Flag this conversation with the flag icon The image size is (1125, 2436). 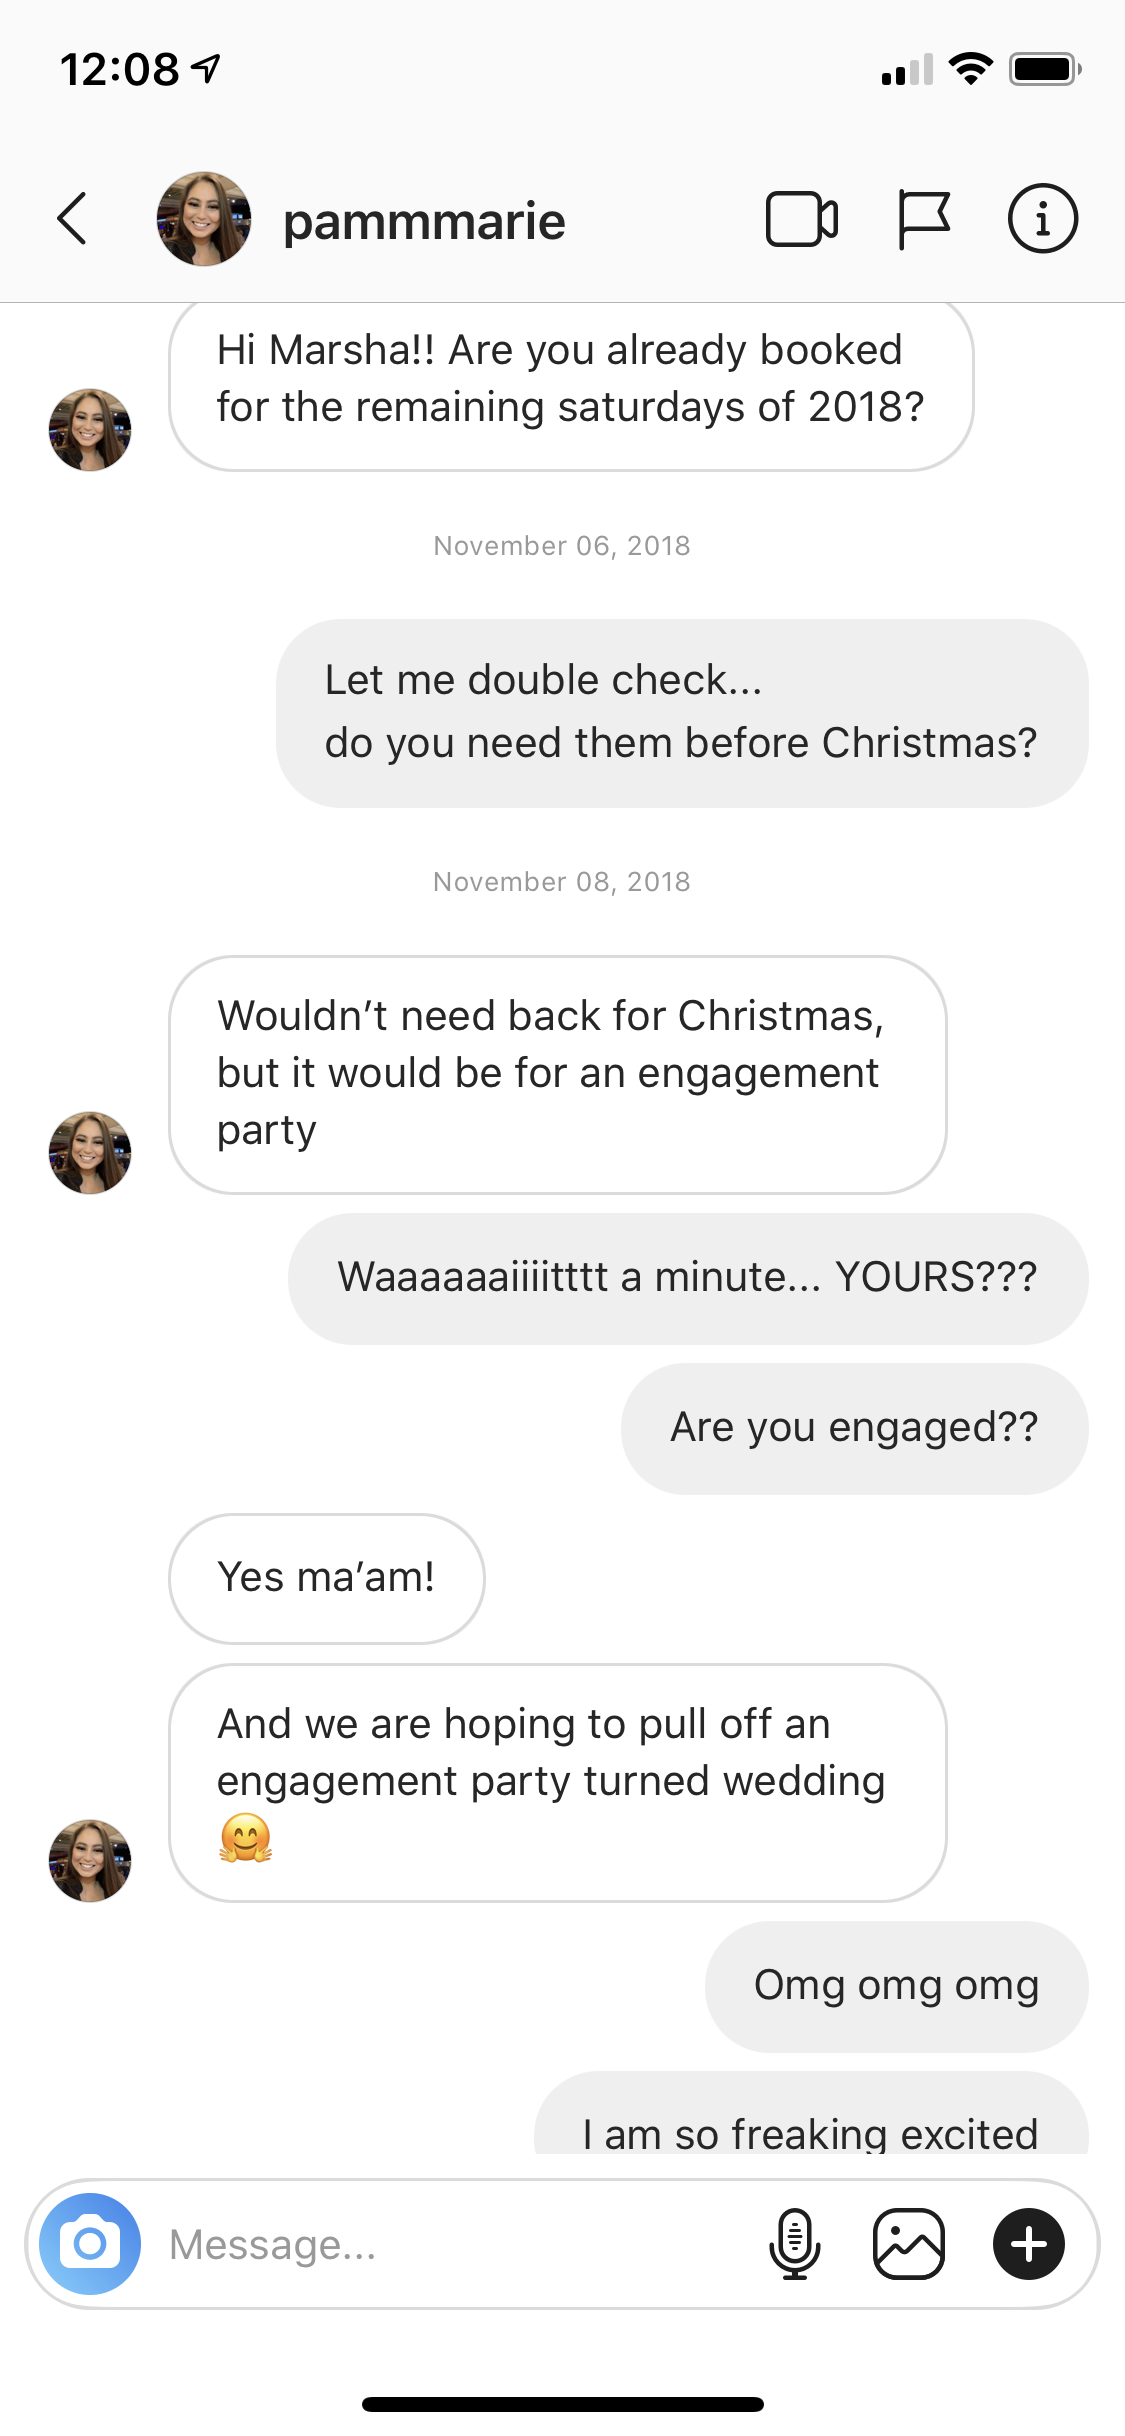pos(923,219)
